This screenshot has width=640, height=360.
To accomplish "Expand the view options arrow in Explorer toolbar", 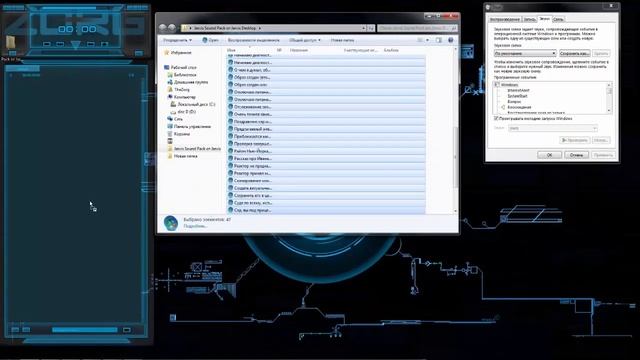I will [x=427, y=40].
